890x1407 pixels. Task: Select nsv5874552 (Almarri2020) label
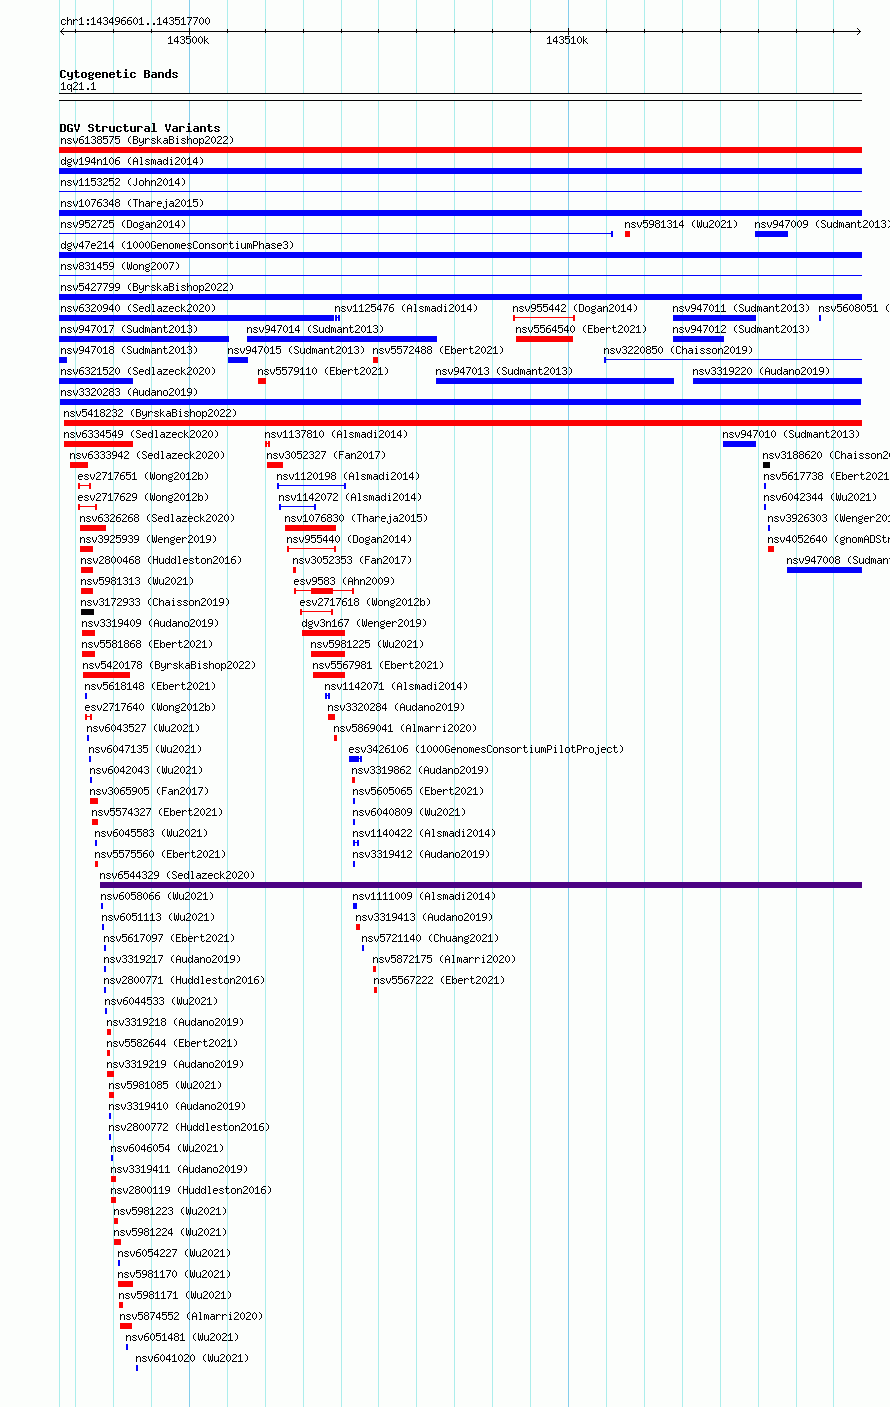click(192, 1316)
